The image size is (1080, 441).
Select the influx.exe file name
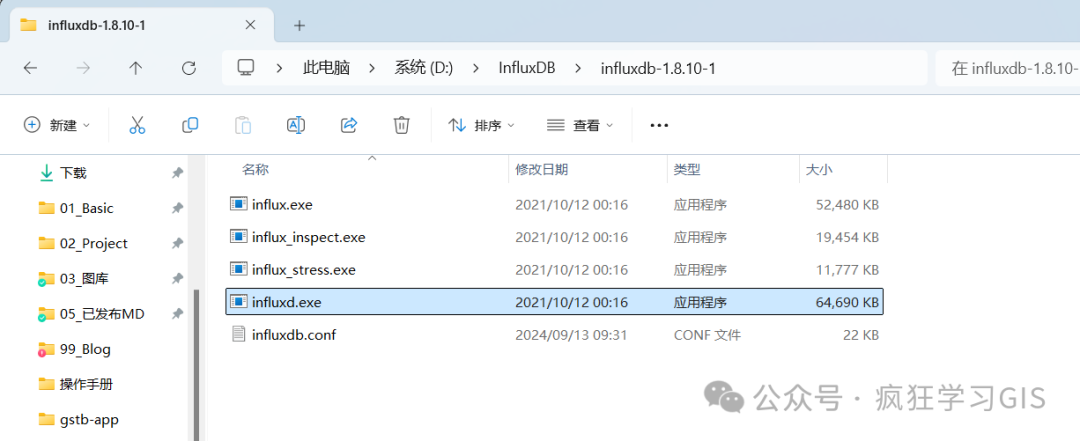click(283, 205)
